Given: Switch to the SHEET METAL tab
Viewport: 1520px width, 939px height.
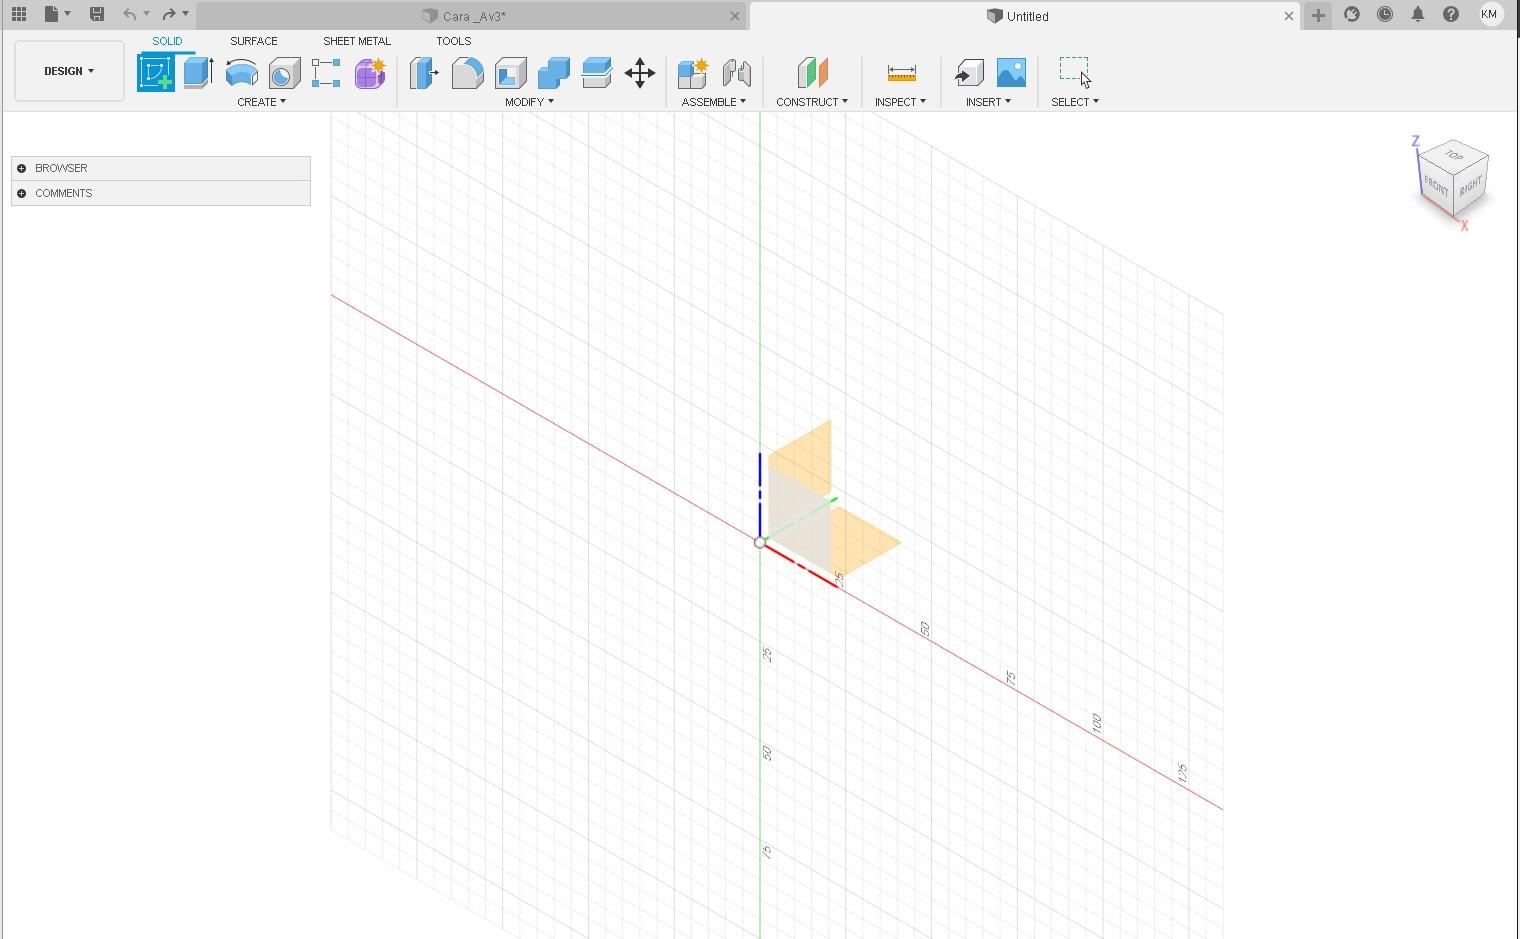Looking at the screenshot, I should tap(357, 41).
